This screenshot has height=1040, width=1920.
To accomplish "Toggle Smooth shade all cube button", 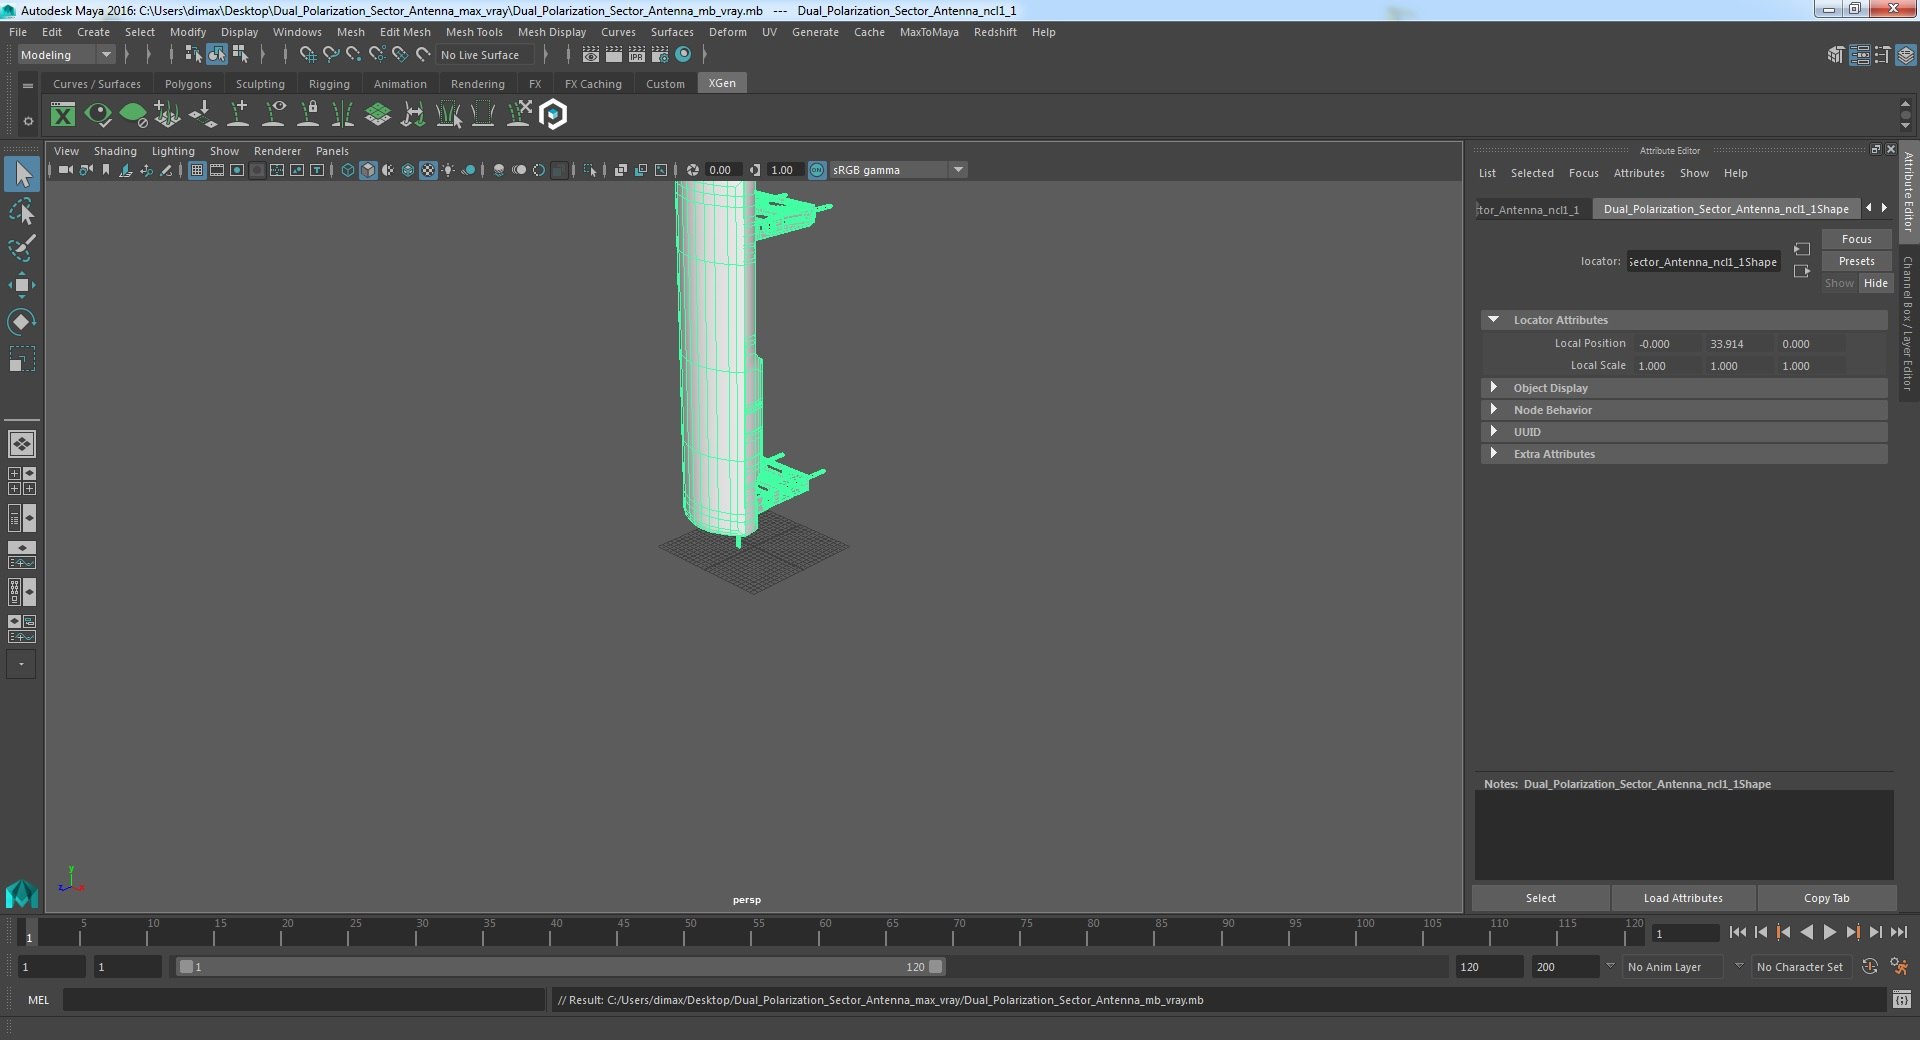I will [368, 170].
